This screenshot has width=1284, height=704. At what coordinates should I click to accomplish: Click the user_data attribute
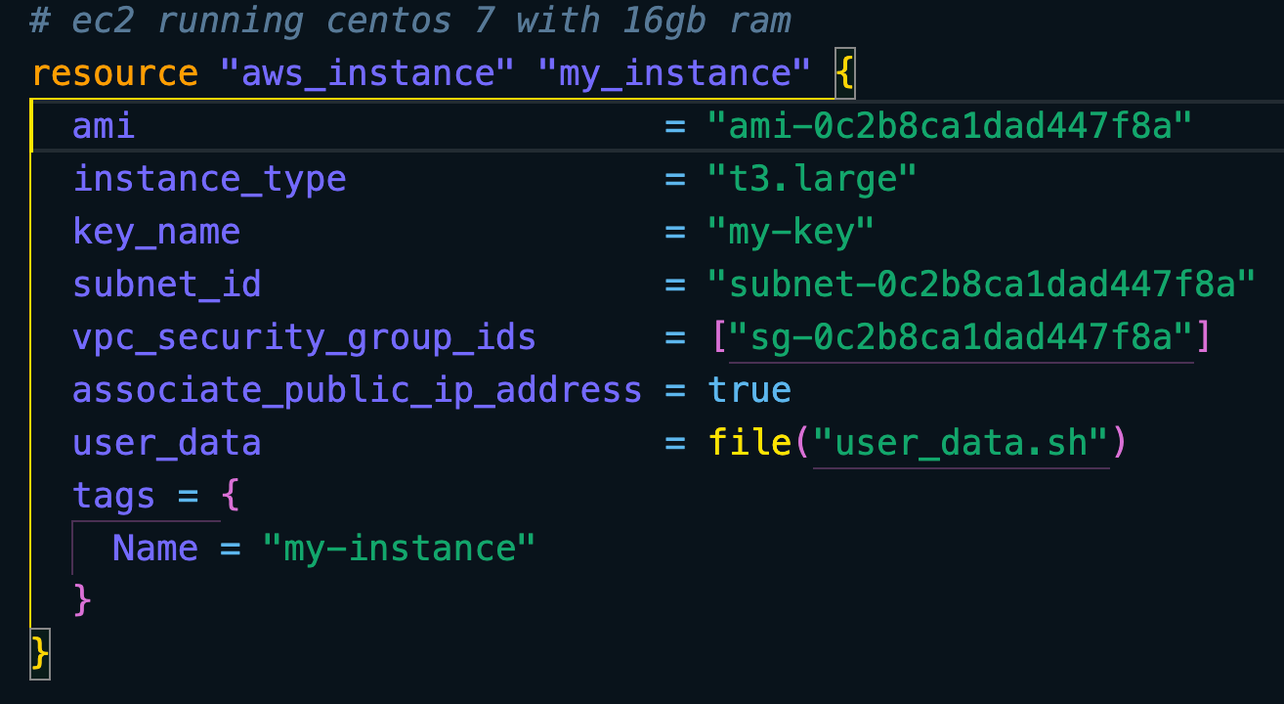tap(166, 442)
